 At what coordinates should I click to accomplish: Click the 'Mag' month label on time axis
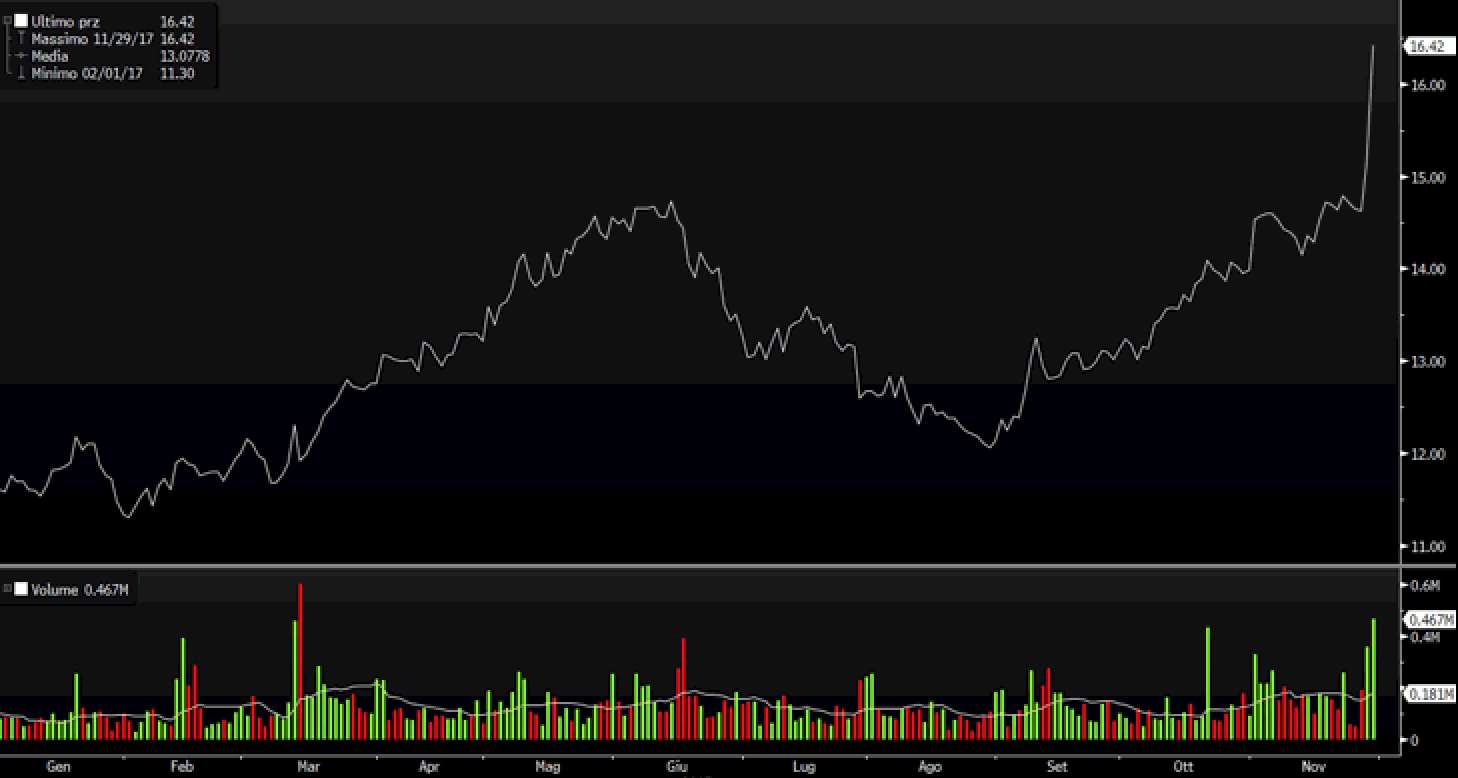(x=548, y=767)
